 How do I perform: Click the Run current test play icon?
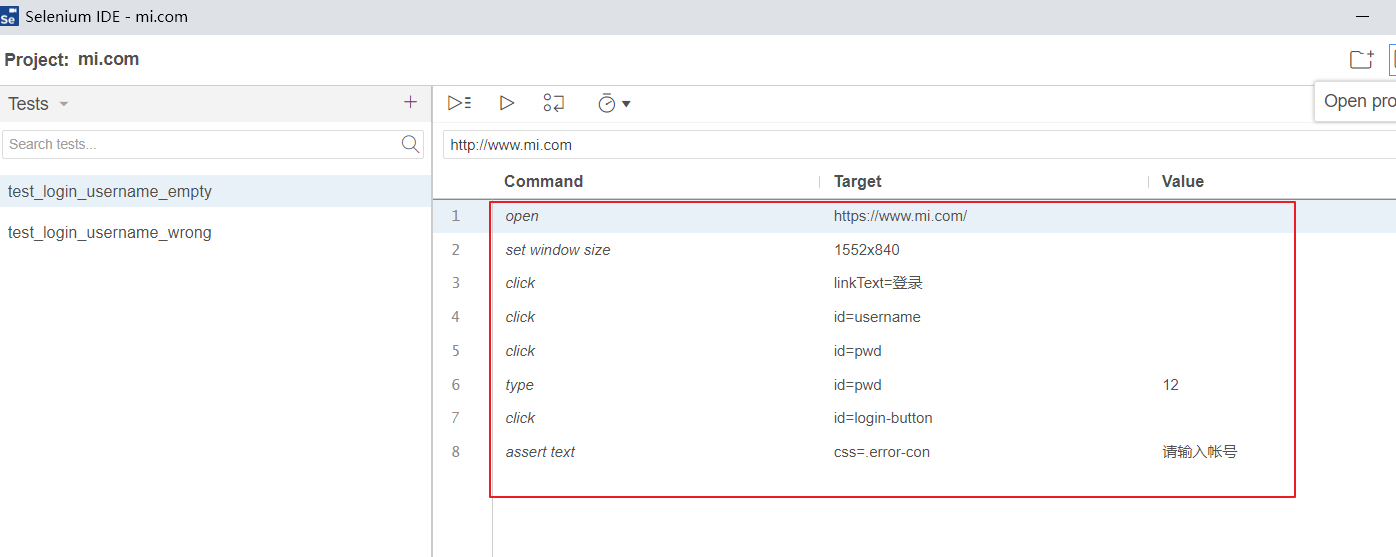point(507,103)
